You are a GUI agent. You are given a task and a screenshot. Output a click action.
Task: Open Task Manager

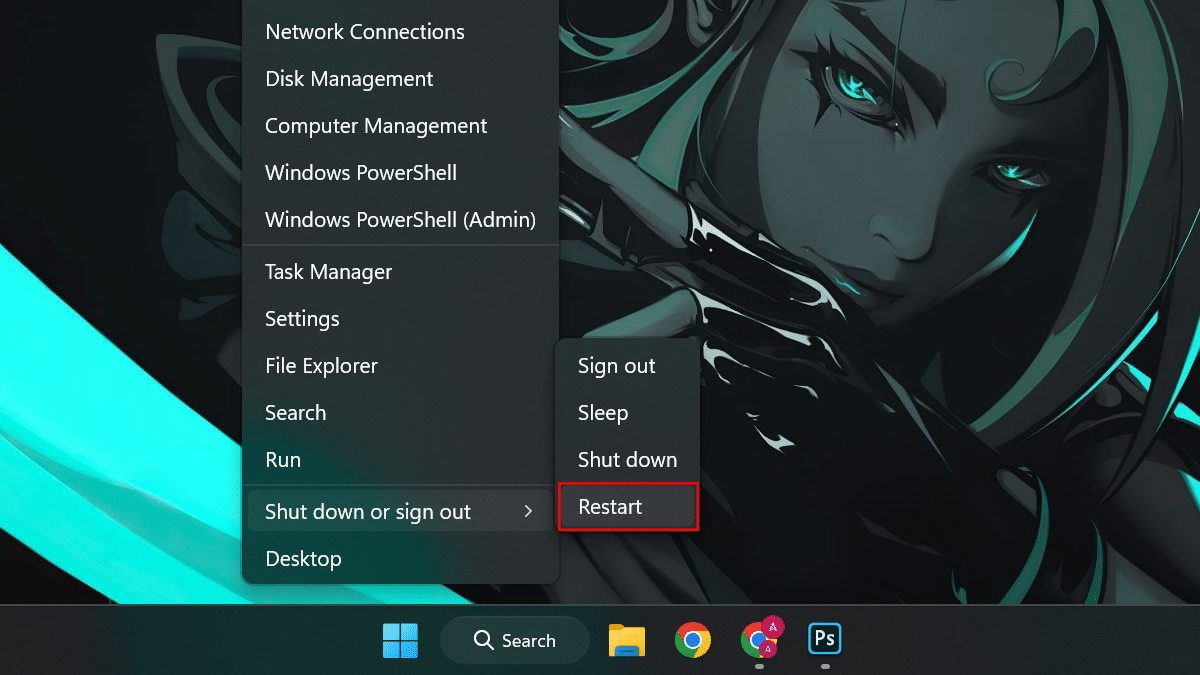coord(400,272)
